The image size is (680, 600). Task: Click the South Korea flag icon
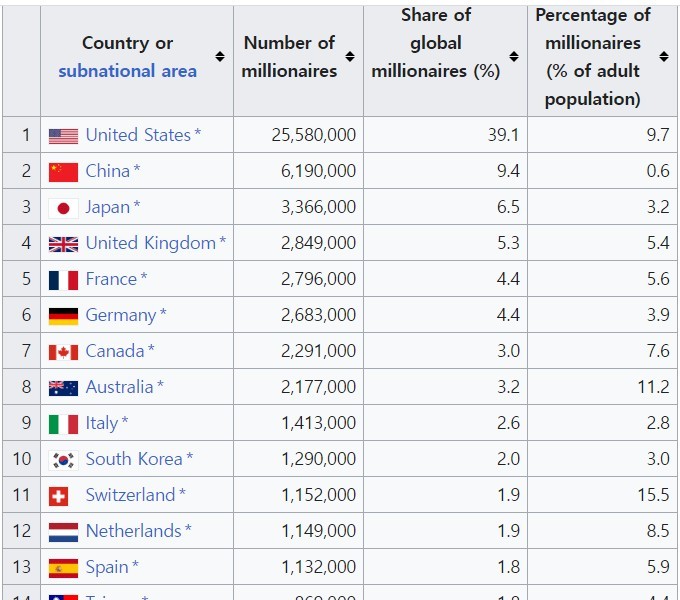tap(63, 459)
